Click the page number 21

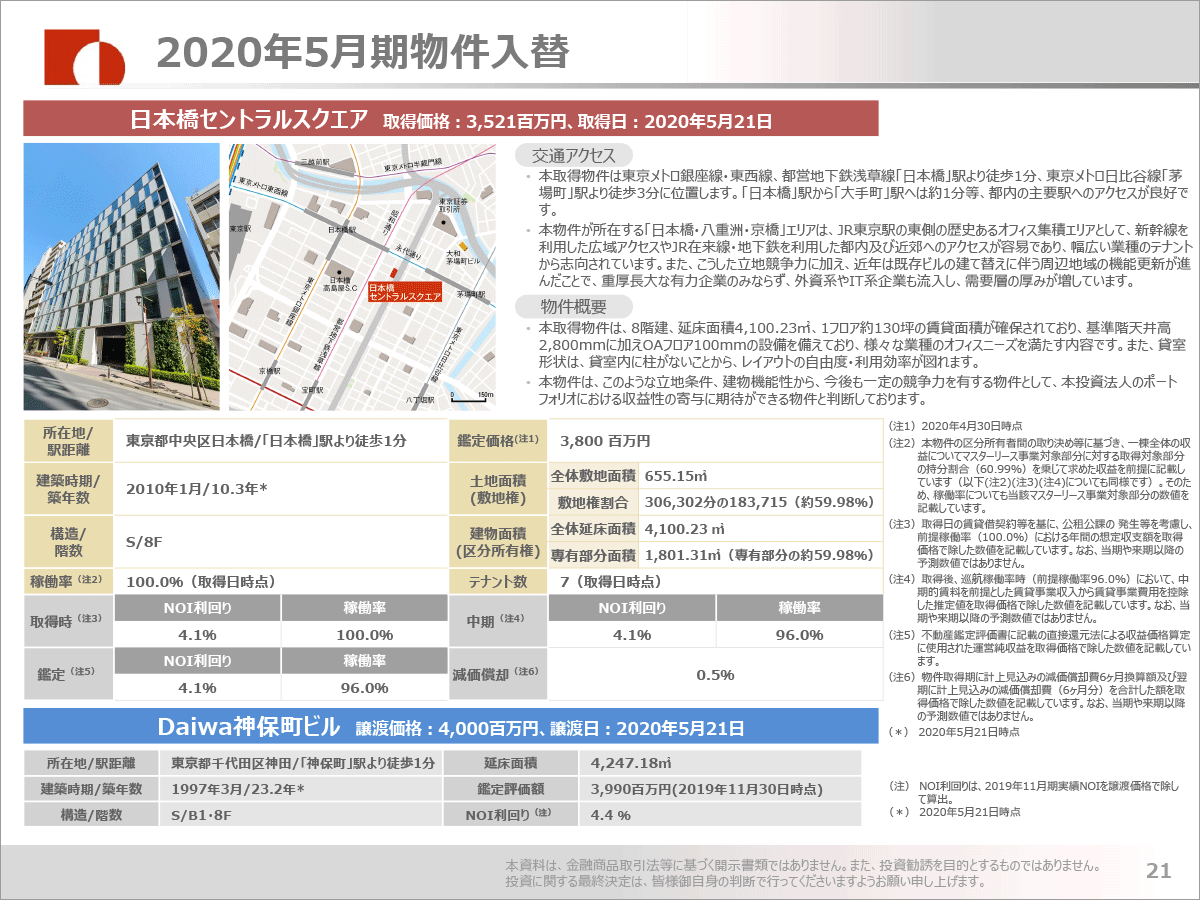1158,871
